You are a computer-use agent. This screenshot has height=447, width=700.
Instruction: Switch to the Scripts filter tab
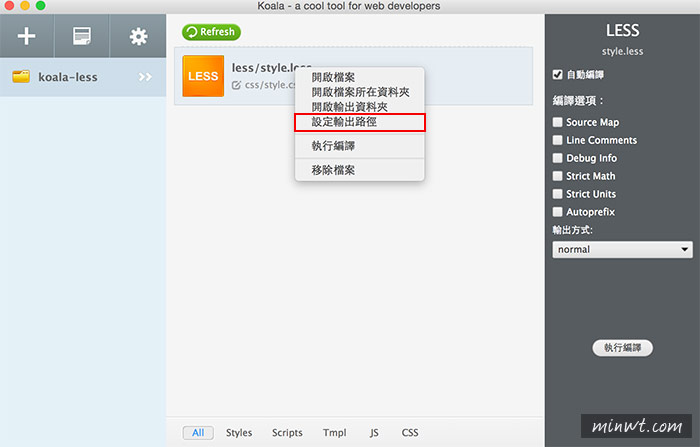click(287, 432)
